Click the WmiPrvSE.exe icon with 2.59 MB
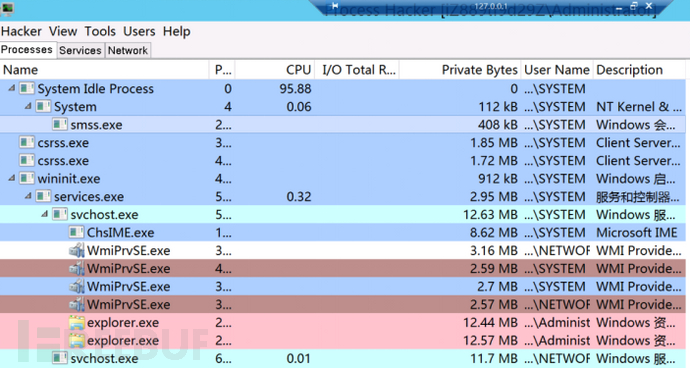 point(77,268)
